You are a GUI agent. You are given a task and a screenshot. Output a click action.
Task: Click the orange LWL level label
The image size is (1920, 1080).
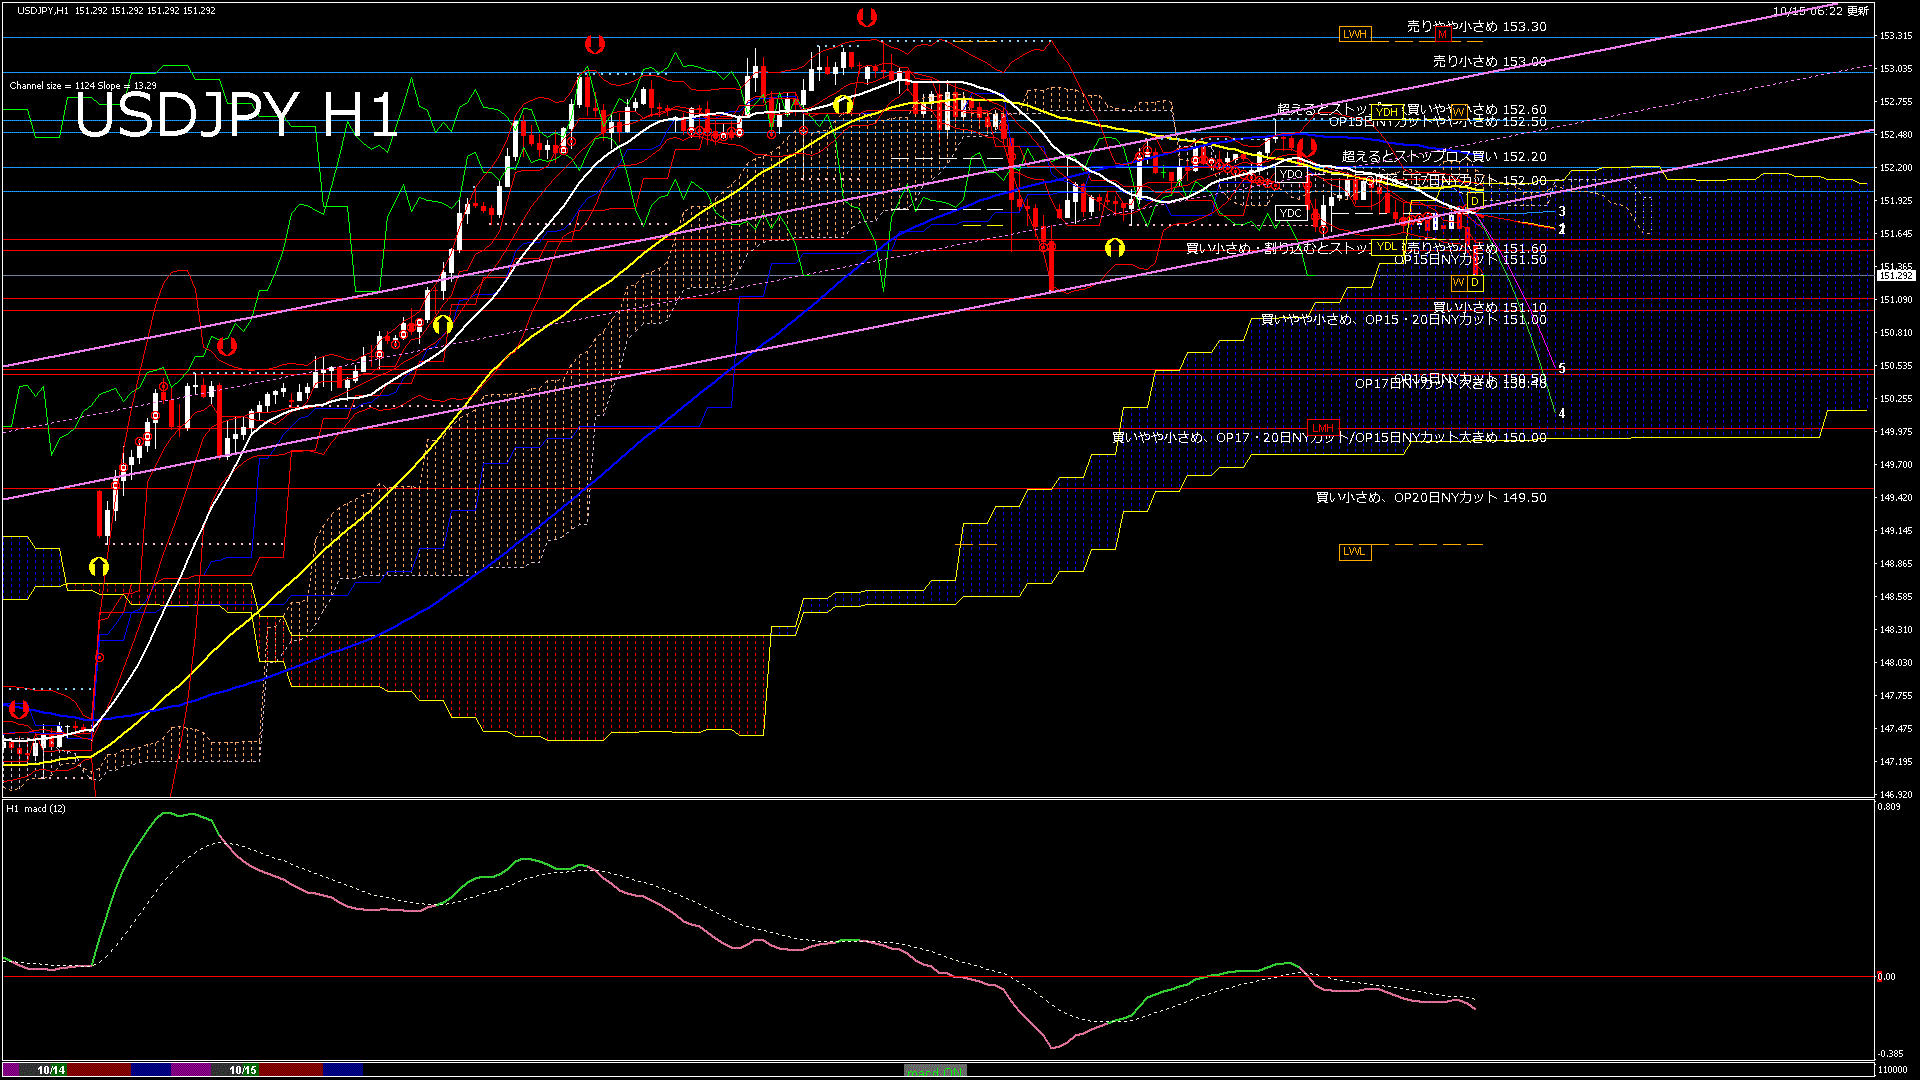1354,552
